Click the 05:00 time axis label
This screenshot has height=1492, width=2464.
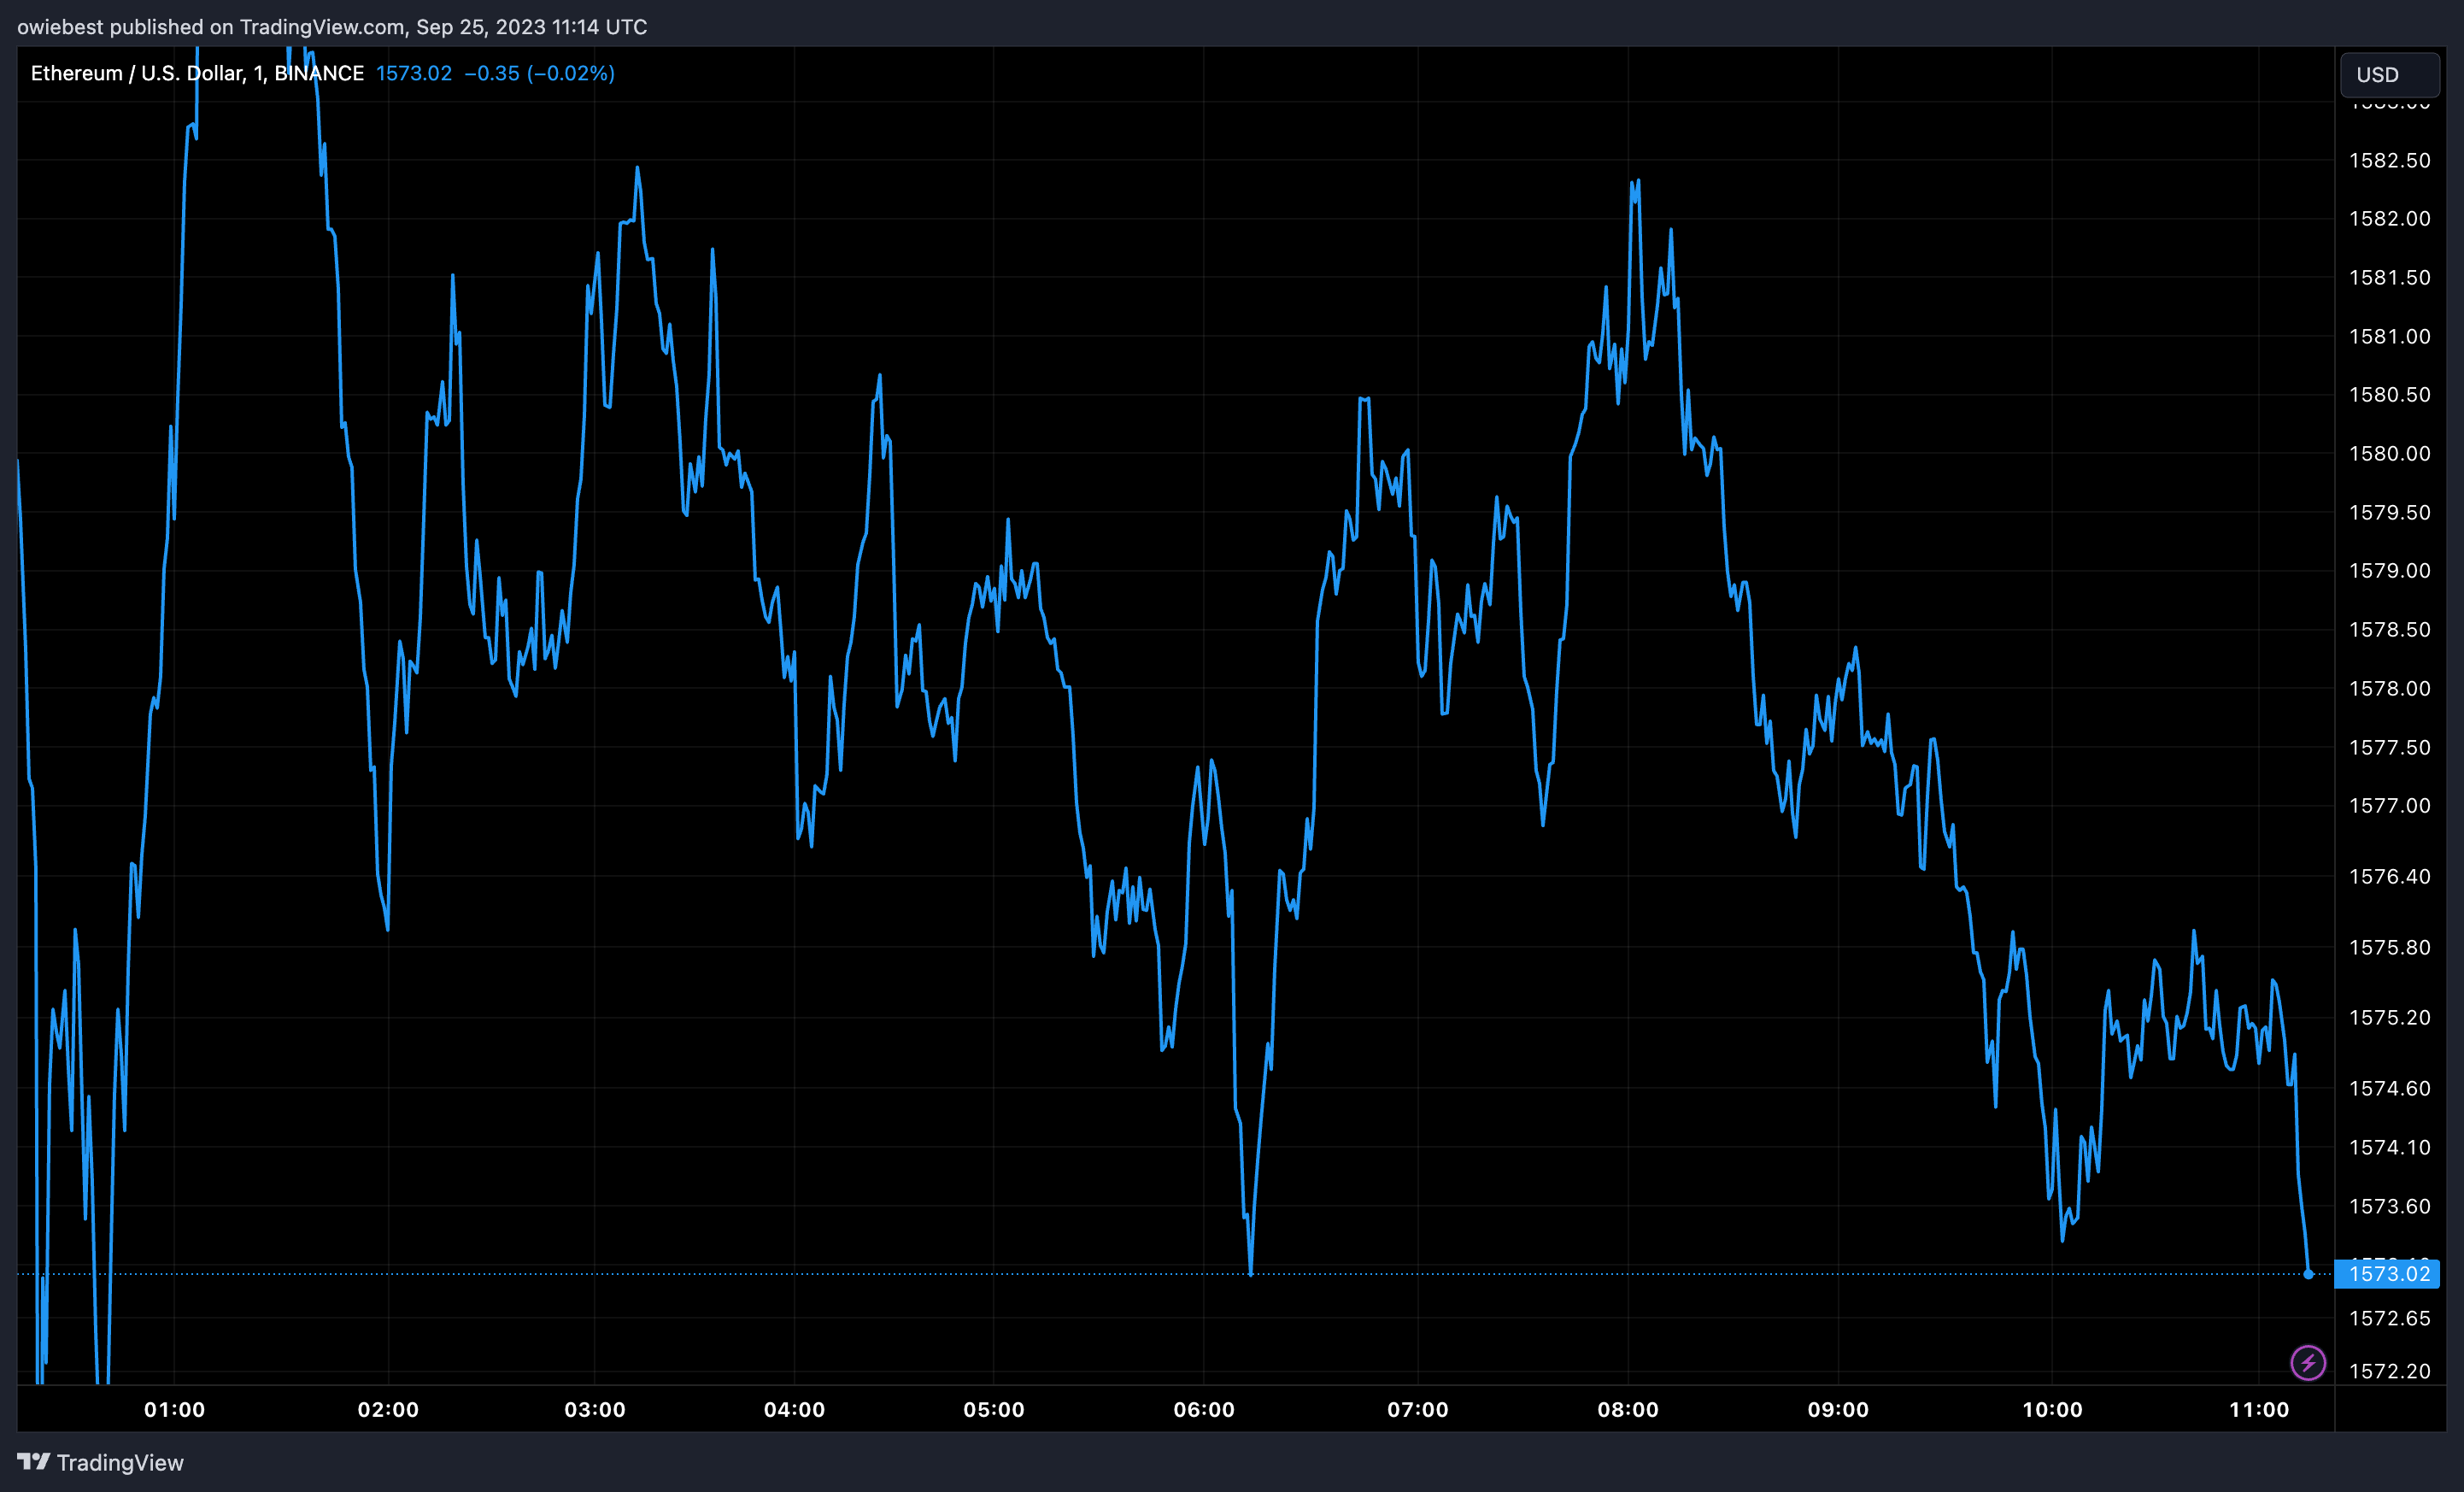pos(993,1409)
